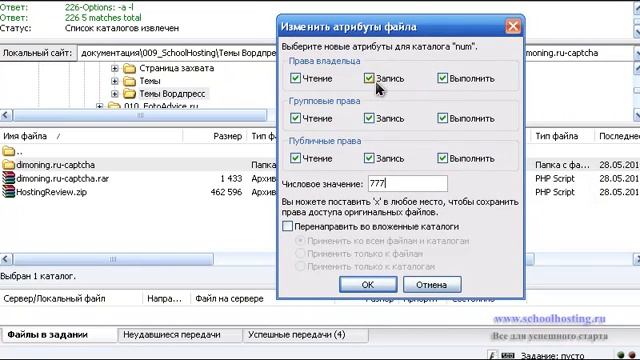This screenshot has width=640, height=360.
Task: Confirm attributes with OK button
Action: click(368, 284)
